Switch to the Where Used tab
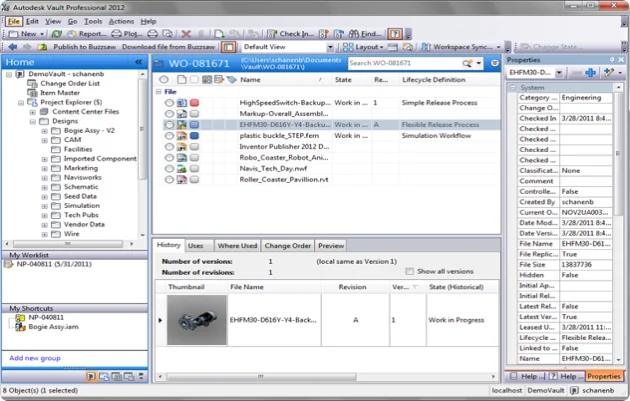Viewport: 630px width, 401px height. click(237, 246)
